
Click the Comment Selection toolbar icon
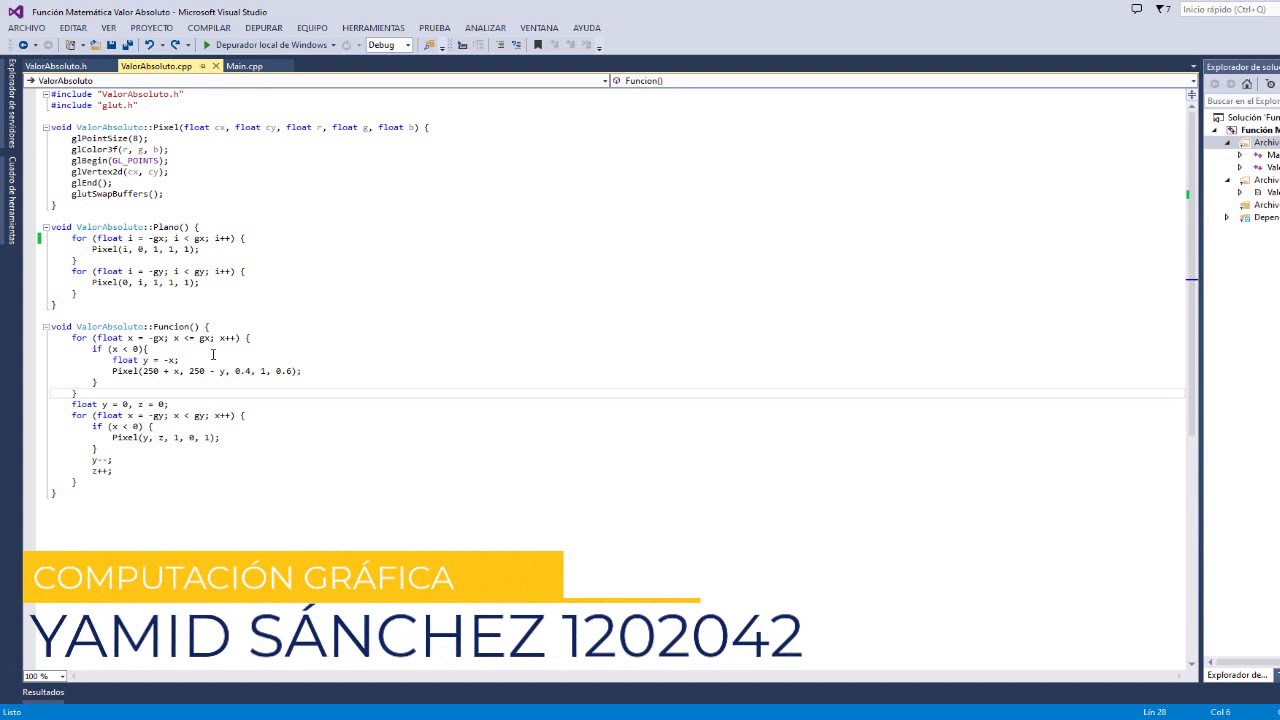[501, 45]
